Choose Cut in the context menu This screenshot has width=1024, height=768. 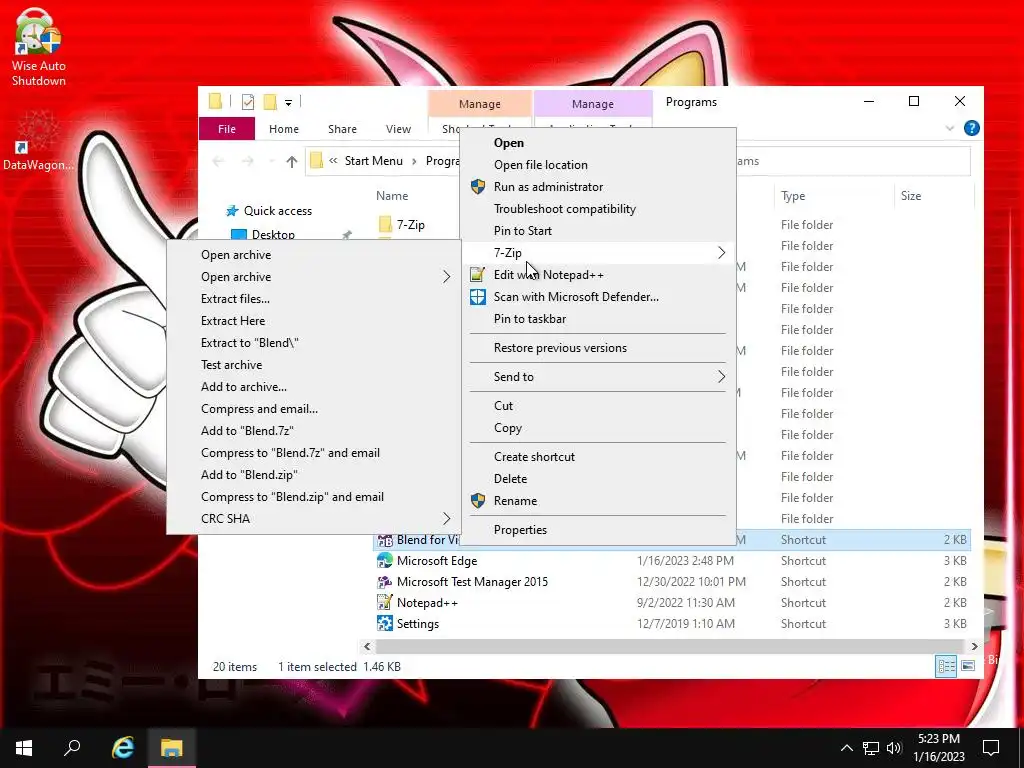(x=599, y=406)
